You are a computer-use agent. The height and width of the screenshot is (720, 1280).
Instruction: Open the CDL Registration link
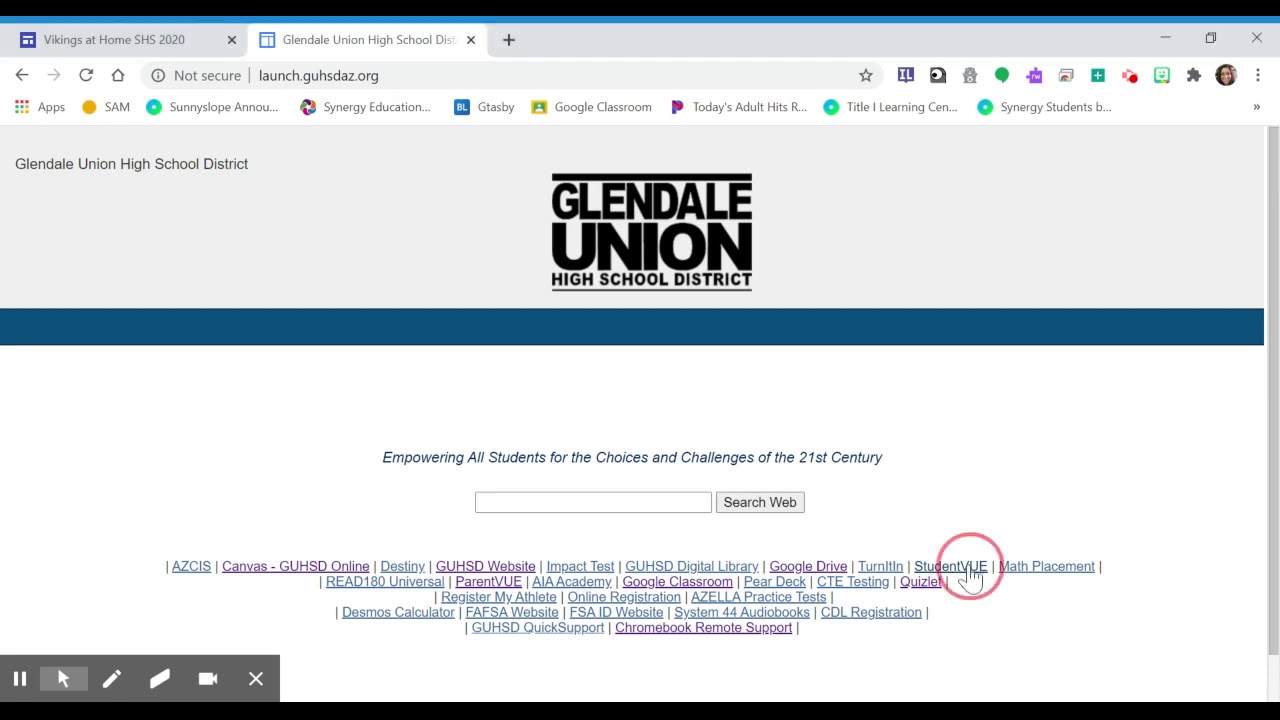tap(871, 612)
